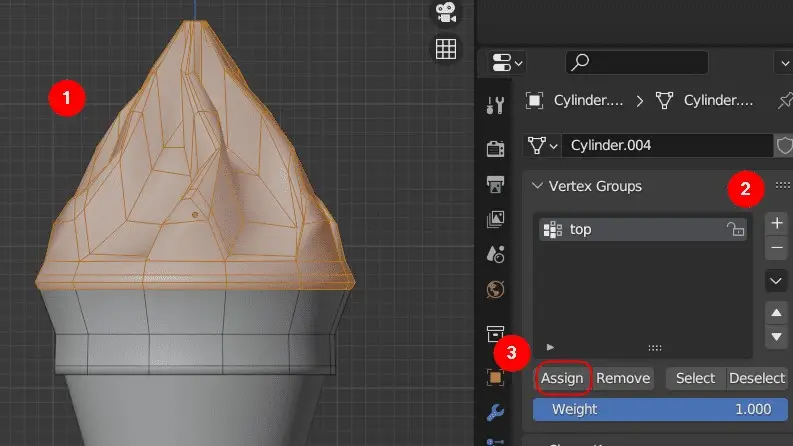Viewport: 793px width, 446px height.
Task: Click the Remove button
Action: tap(623, 378)
